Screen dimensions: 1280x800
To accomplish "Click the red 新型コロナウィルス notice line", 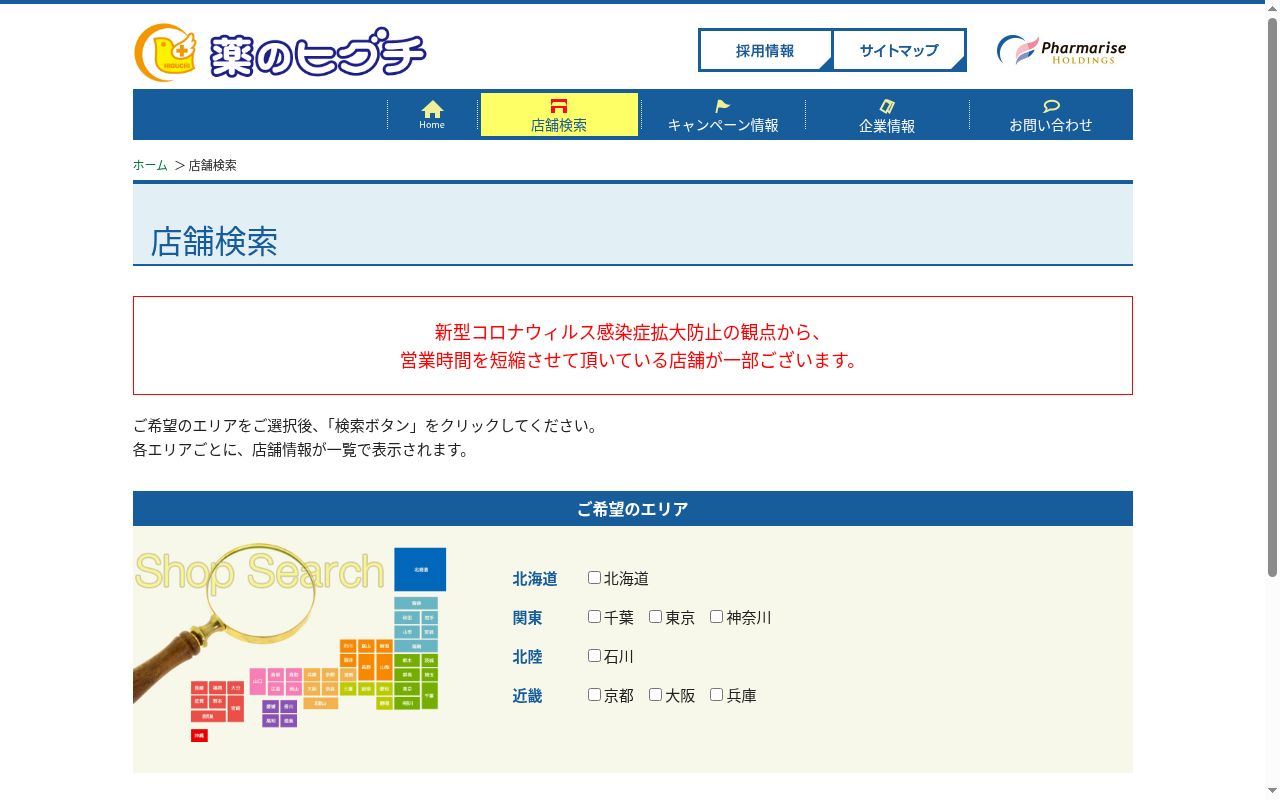I will point(628,332).
